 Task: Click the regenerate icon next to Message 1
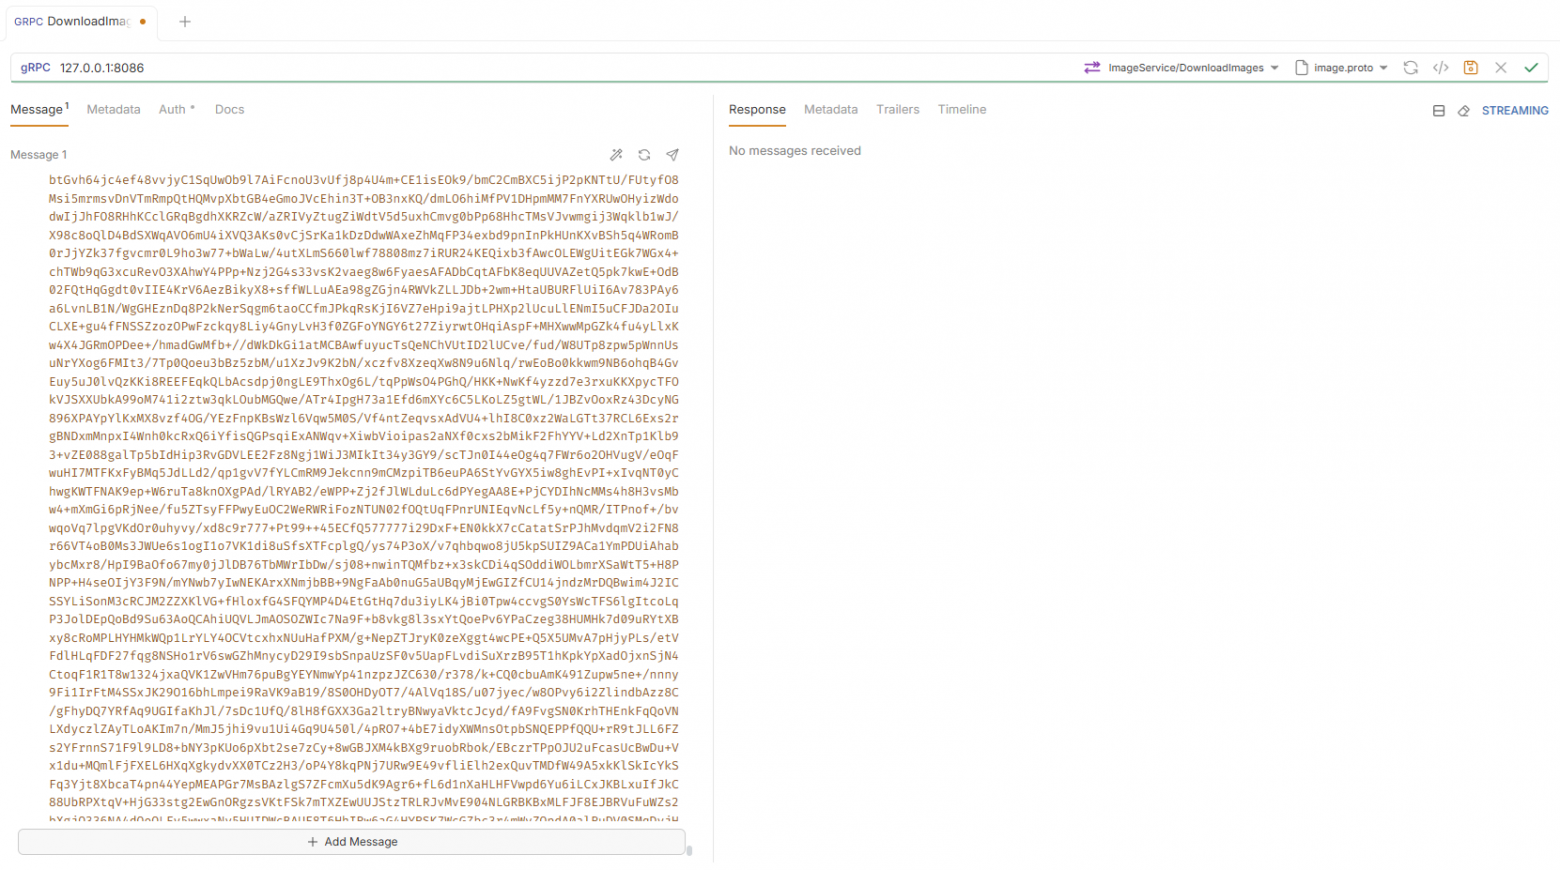point(644,154)
